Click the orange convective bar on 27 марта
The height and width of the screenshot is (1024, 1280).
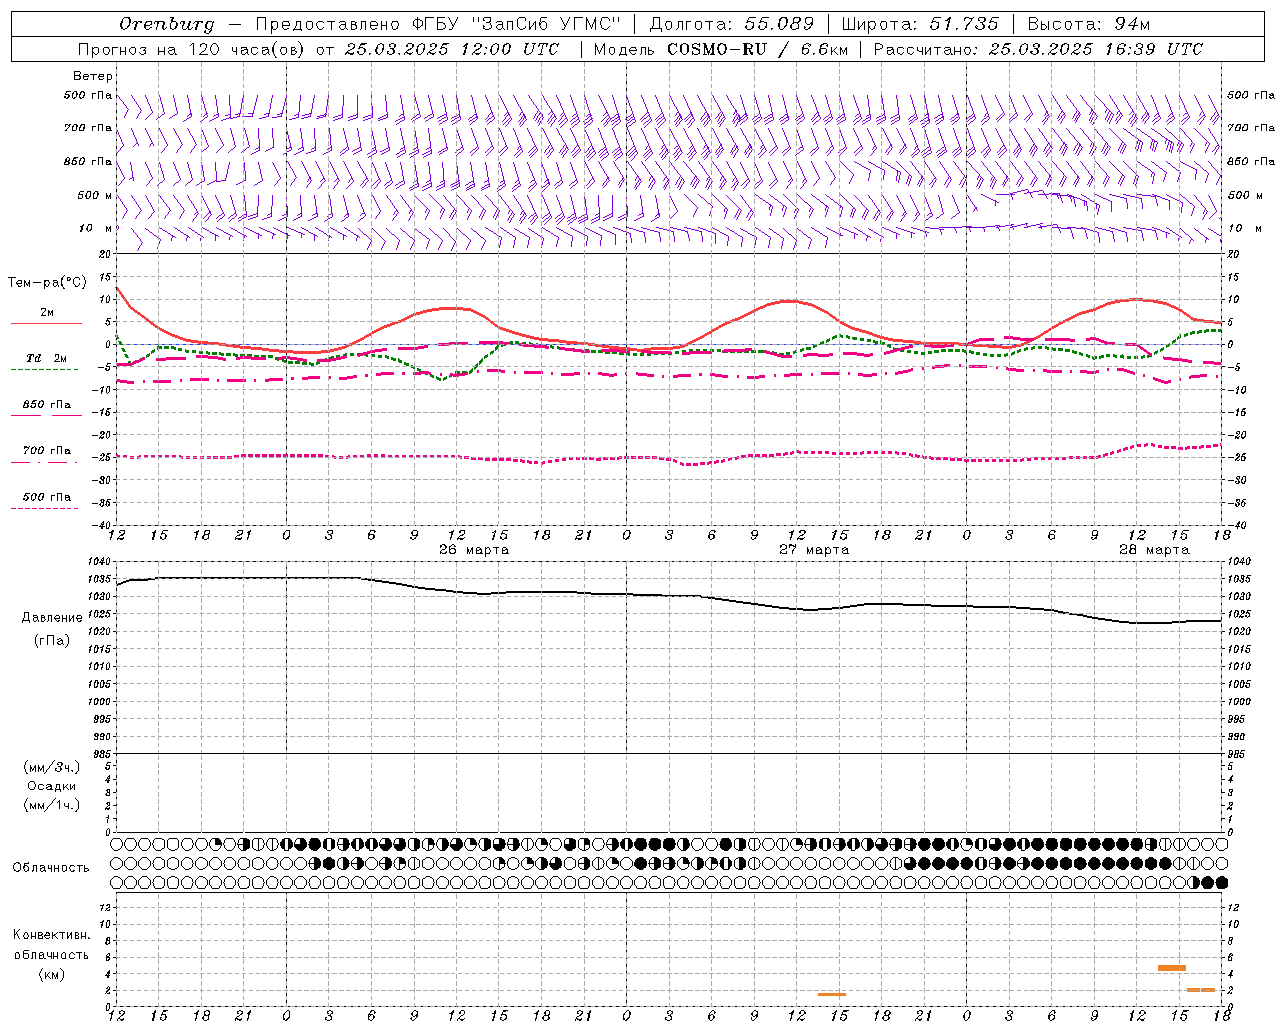click(831, 994)
